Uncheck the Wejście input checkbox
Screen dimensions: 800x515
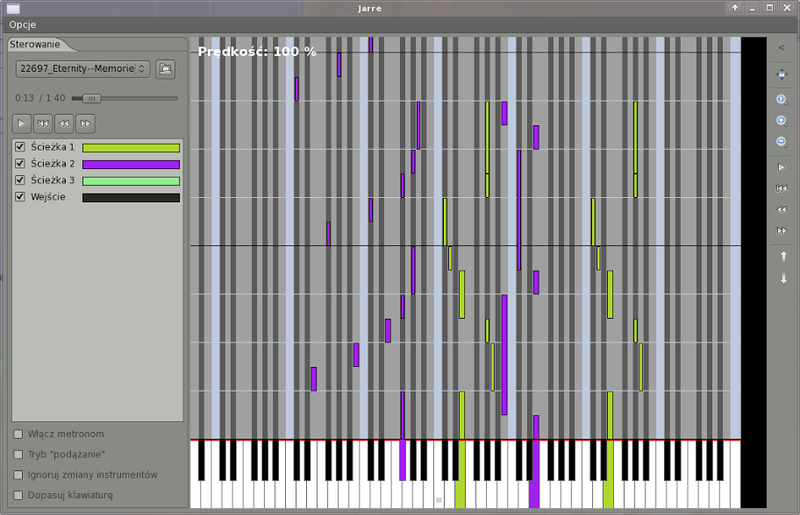click(20, 197)
